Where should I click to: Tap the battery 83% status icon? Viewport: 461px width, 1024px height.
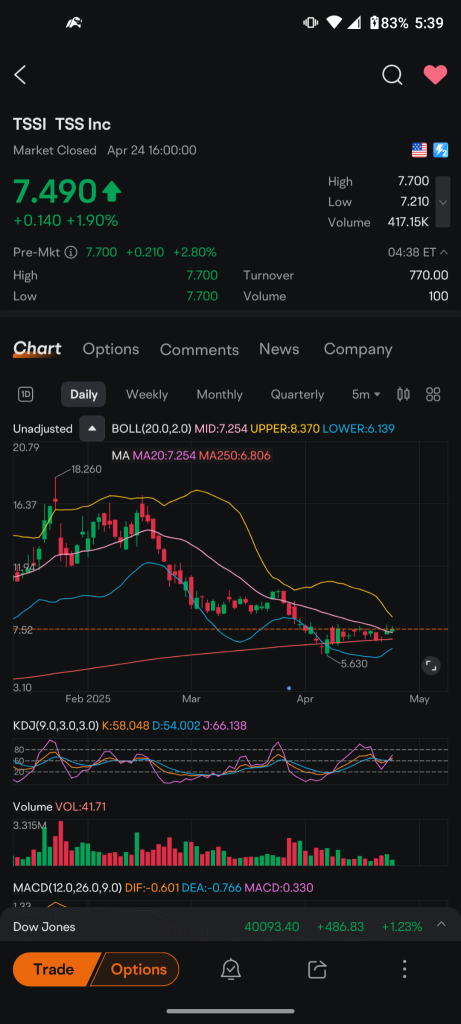390,24
